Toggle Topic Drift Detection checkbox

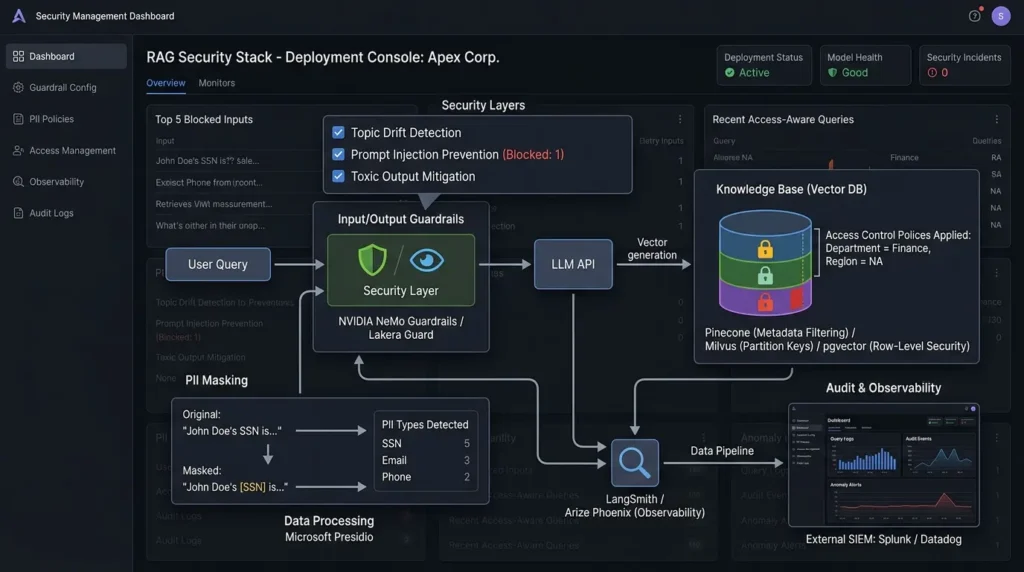pyautogui.click(x=338, y=133)
